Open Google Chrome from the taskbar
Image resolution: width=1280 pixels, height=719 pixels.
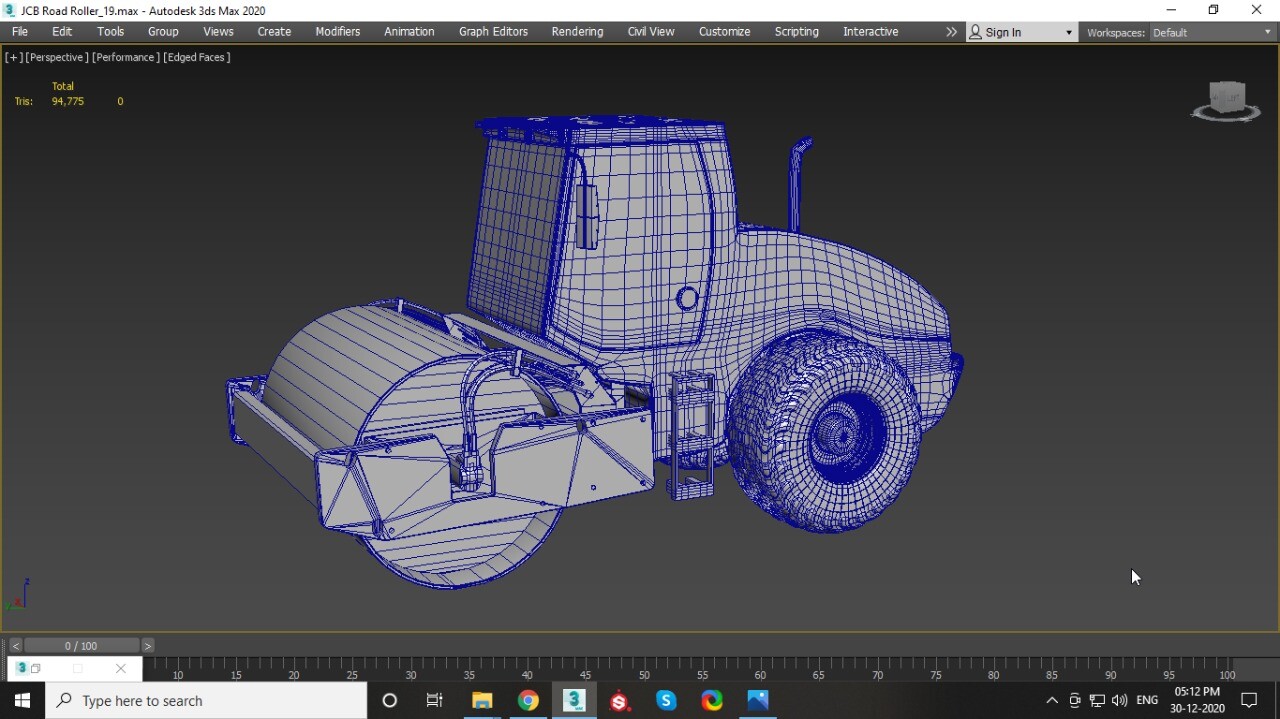point(528,700)
